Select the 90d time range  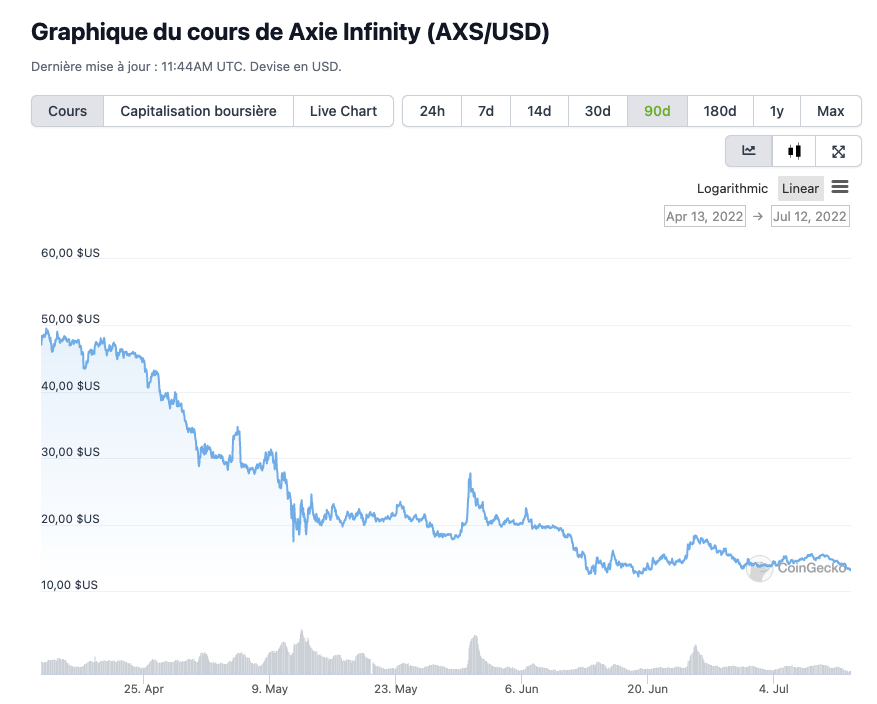coord(657,111)
